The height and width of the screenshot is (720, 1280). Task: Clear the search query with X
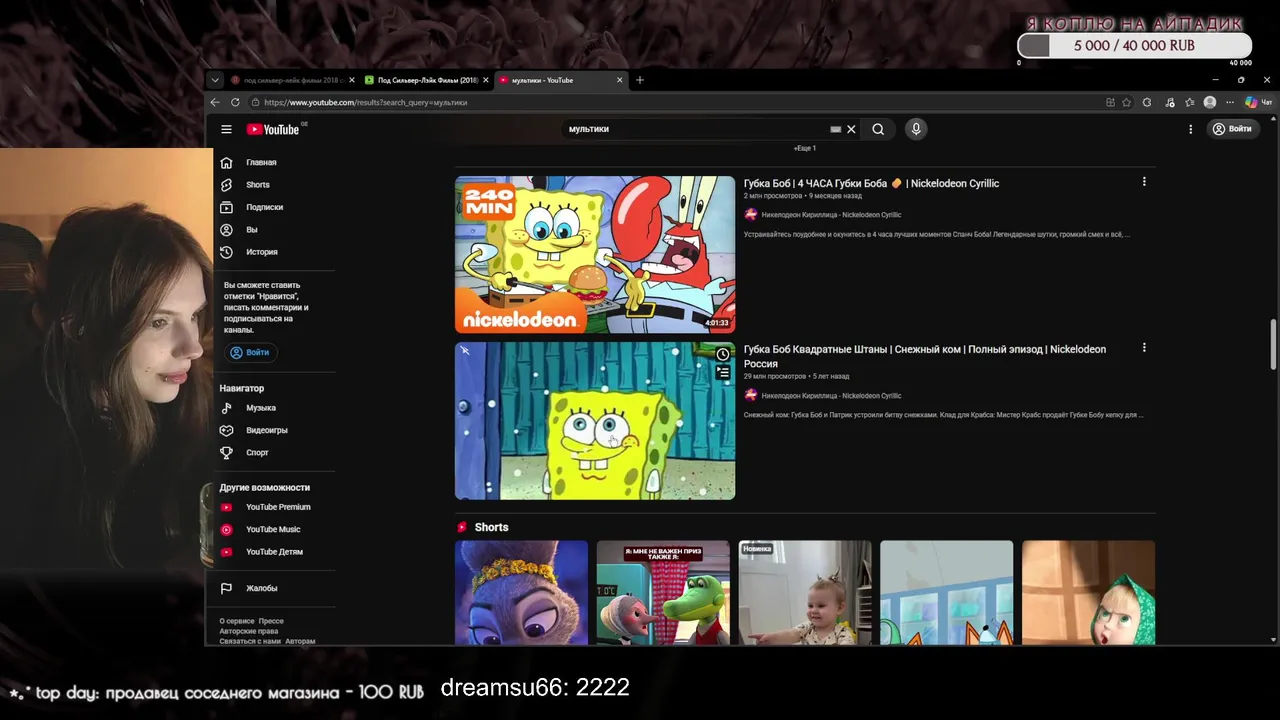(x=851, y=129)
